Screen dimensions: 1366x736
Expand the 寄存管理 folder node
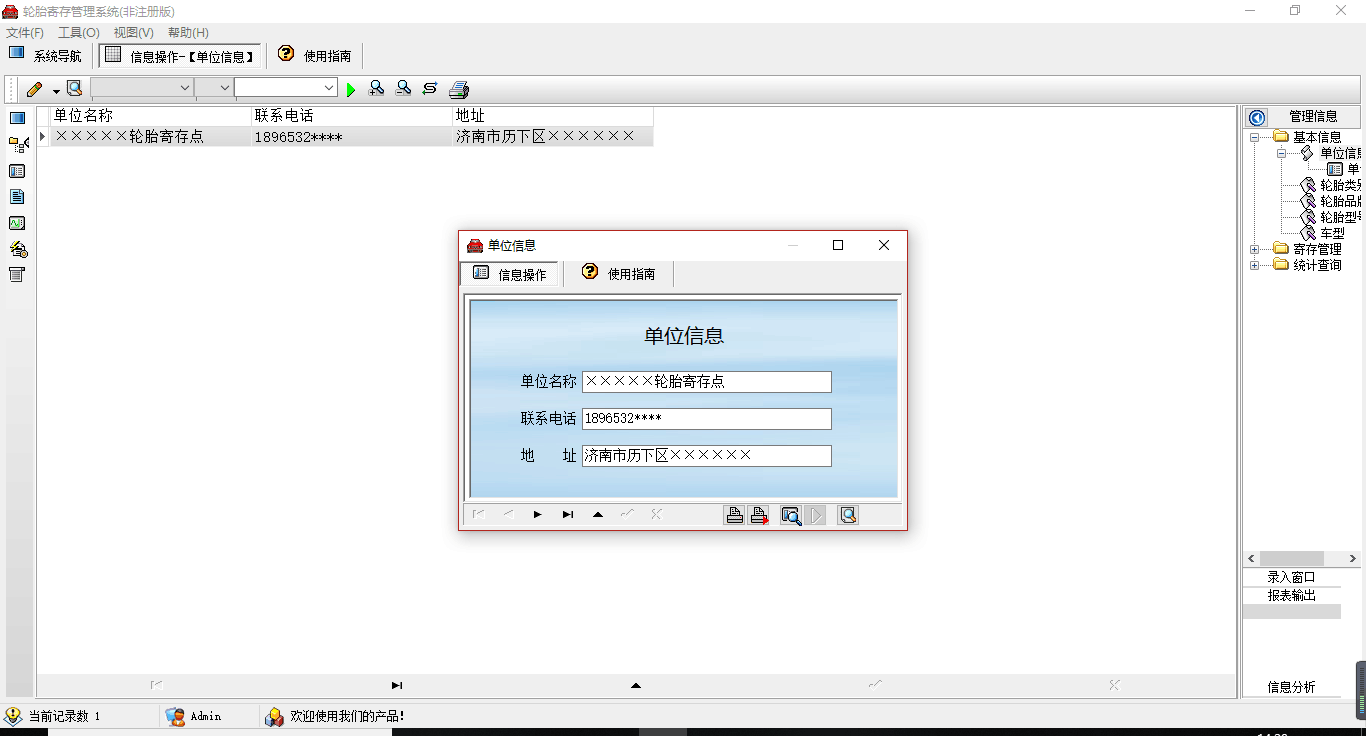click(1254, 249)
